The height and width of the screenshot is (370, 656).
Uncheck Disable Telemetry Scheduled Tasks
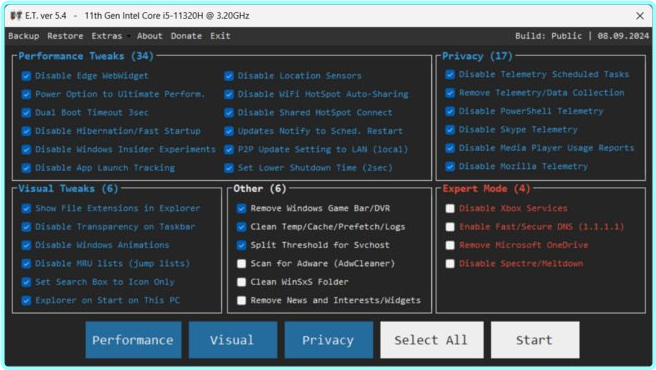pos(450,75)
